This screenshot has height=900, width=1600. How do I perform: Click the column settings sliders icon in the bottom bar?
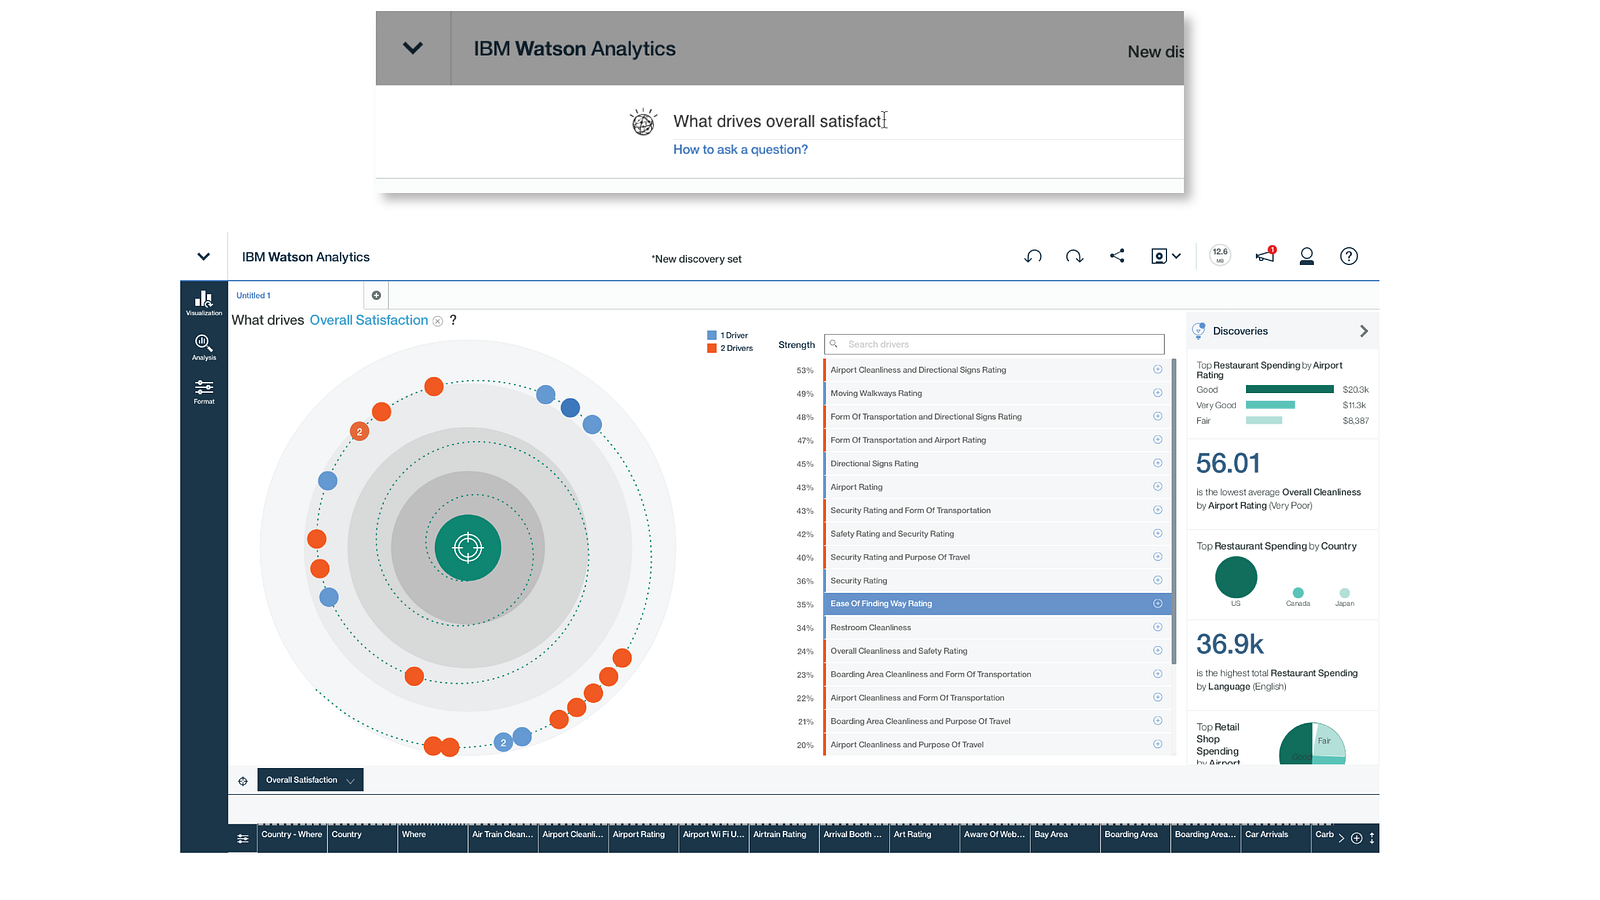243,839
